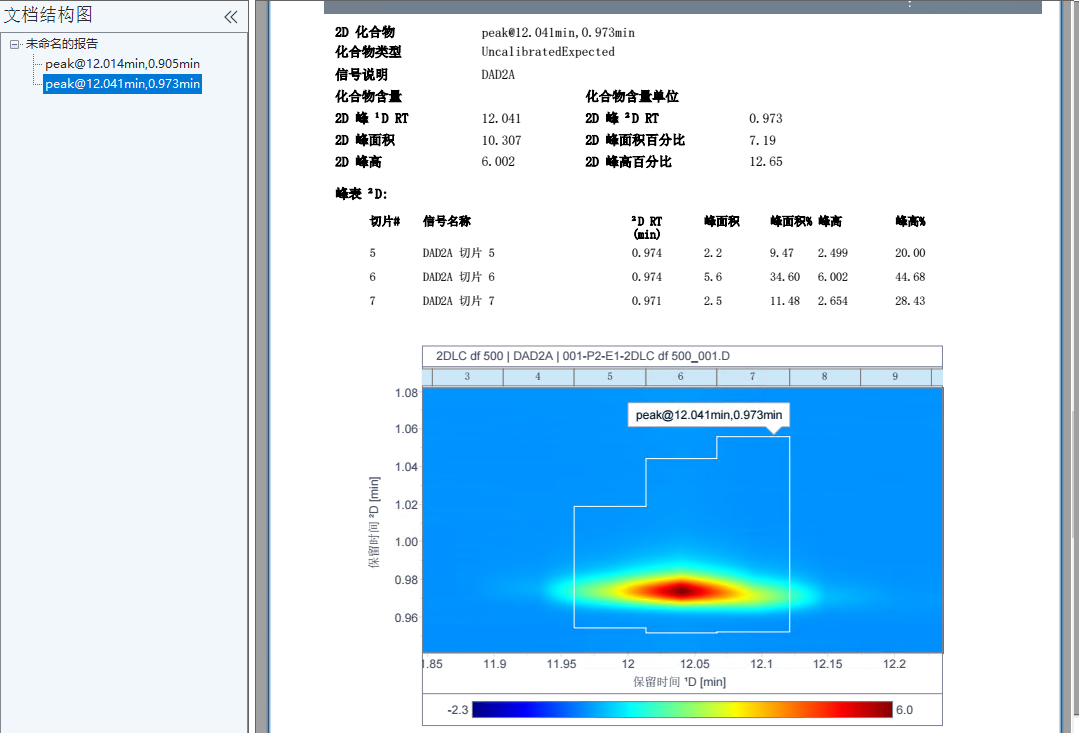This screenshot has height=733, width=1079.
Task: Click the DAD2A 切片 5 table row
Action: [x=647, y=253]
